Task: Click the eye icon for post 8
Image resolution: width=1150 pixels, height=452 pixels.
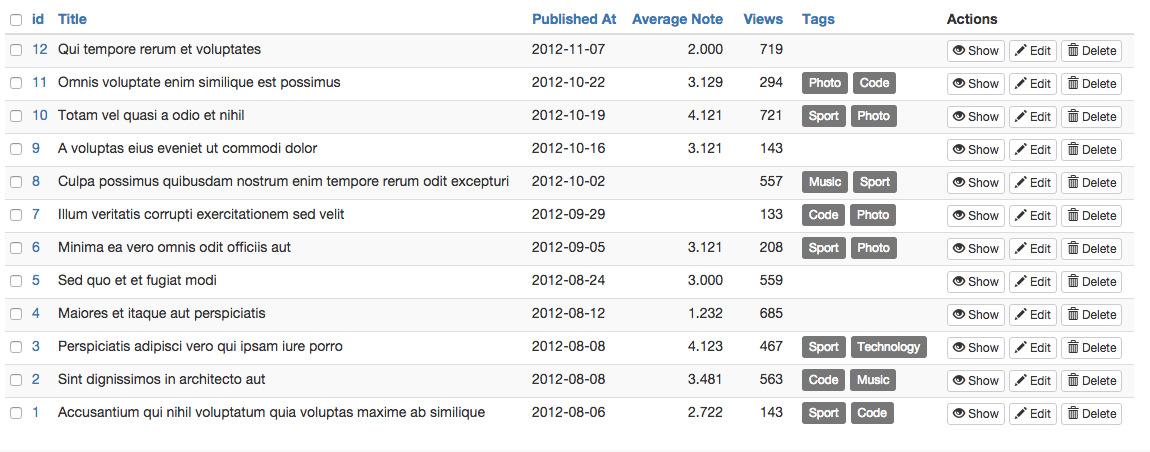Action: (x=958, y=183)
